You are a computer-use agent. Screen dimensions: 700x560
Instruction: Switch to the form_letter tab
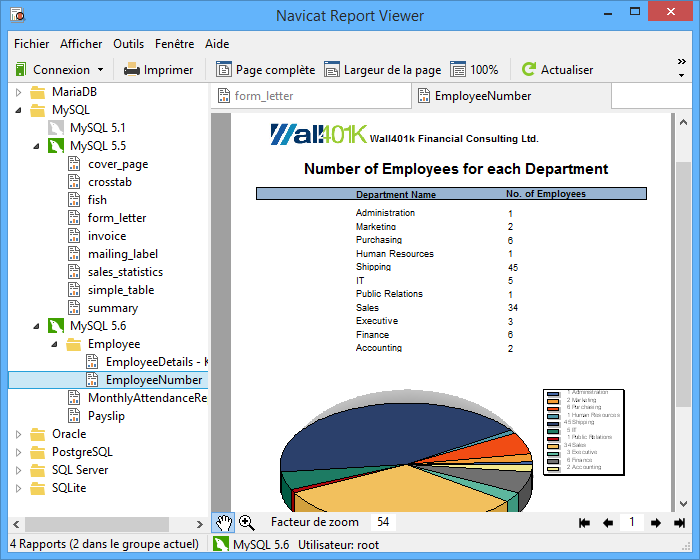coord(311,96)
